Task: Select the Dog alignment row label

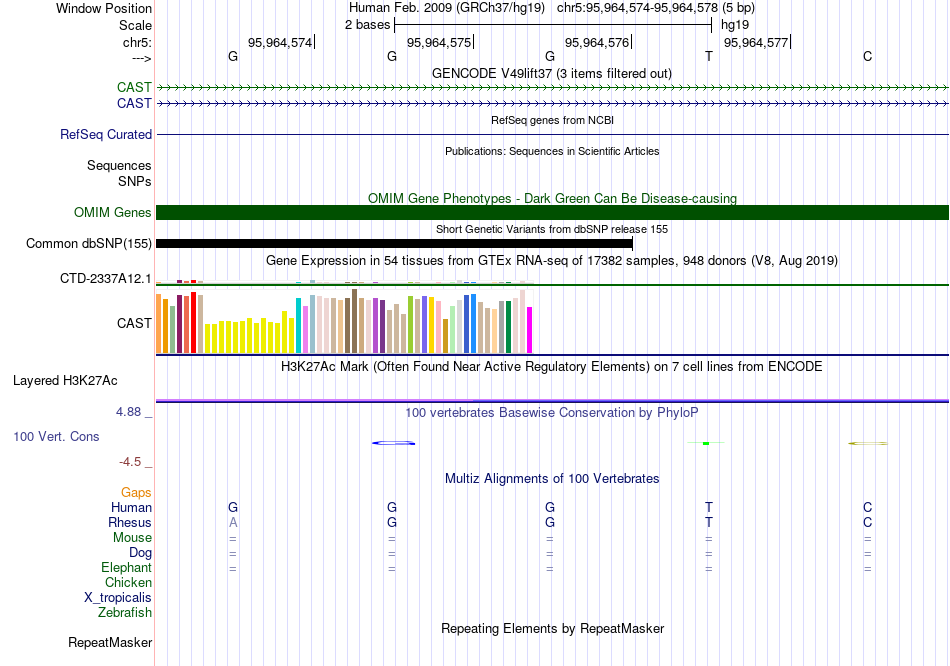Action: 140,553
